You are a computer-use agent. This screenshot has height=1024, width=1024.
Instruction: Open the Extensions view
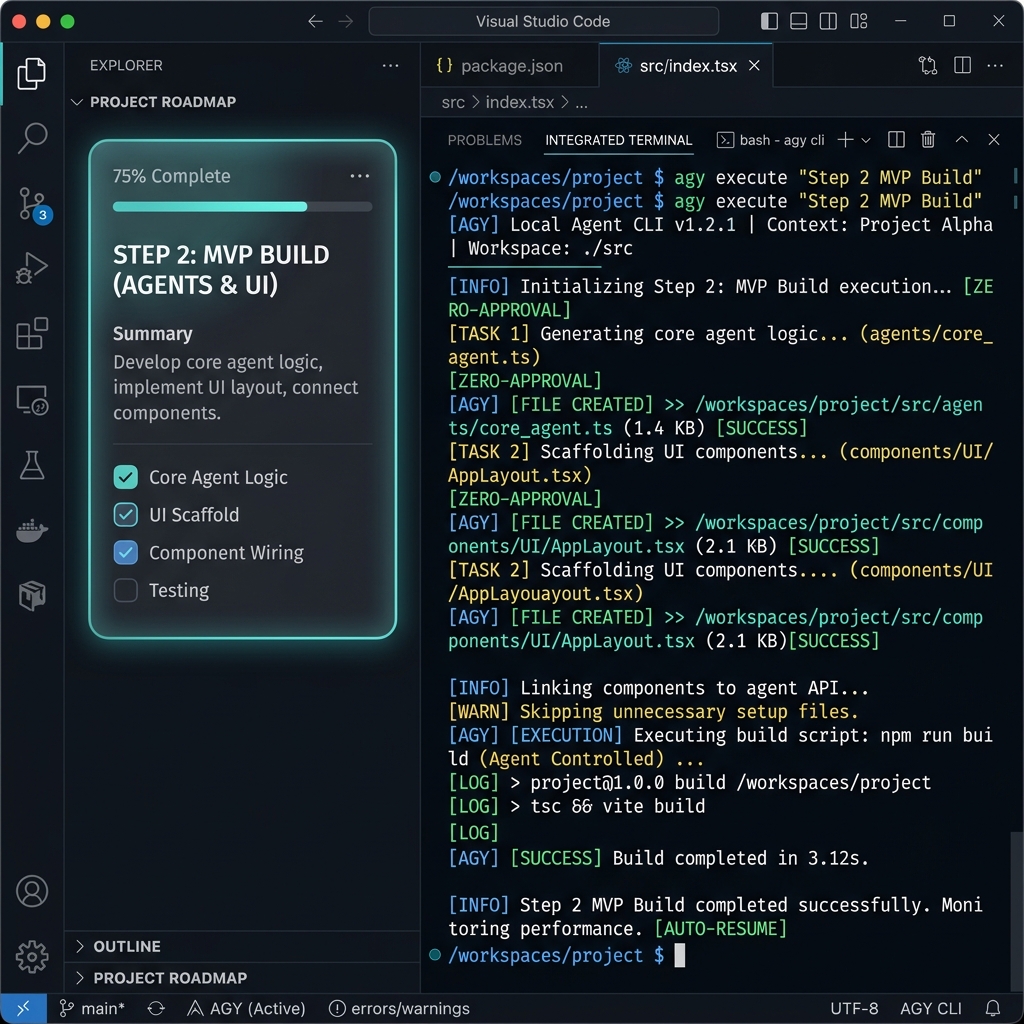tap(31, 333)
